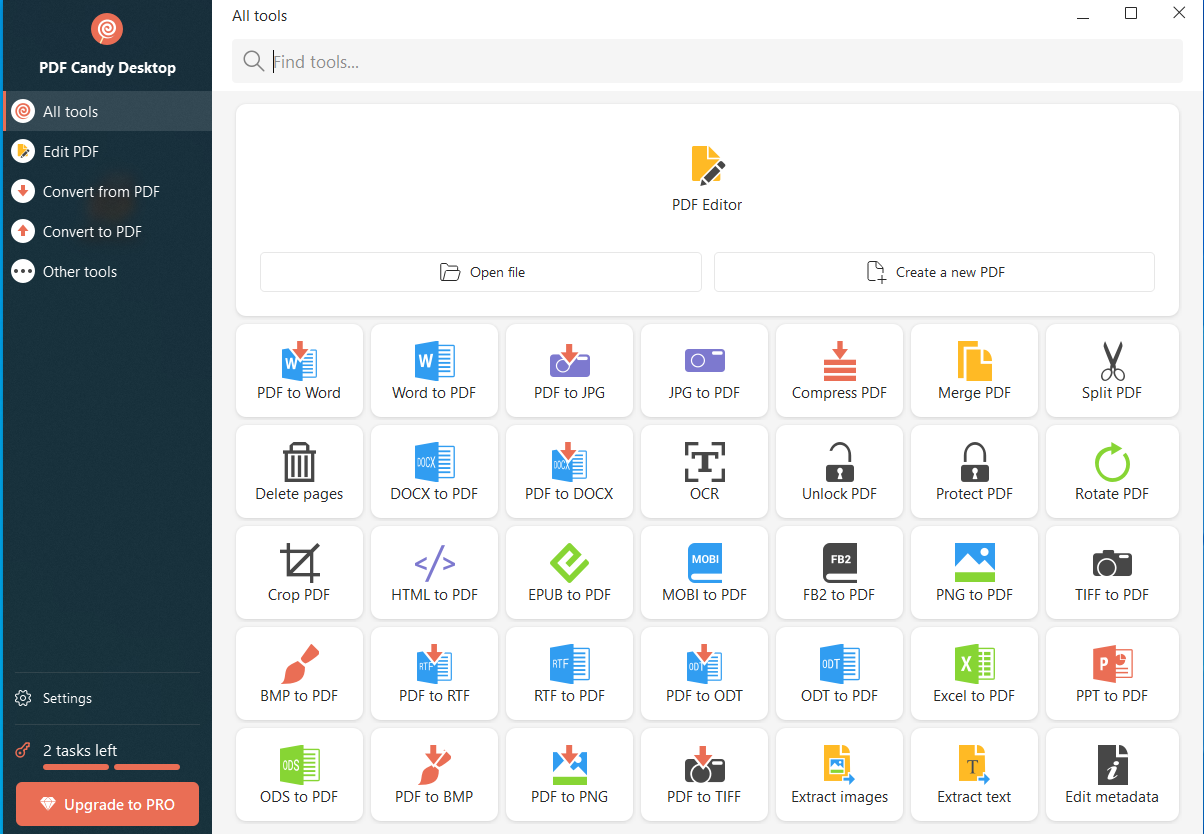Launch the MOBI to PDF converter
Viewport: 1204px width, 834px height.
[x=704, y=573]
